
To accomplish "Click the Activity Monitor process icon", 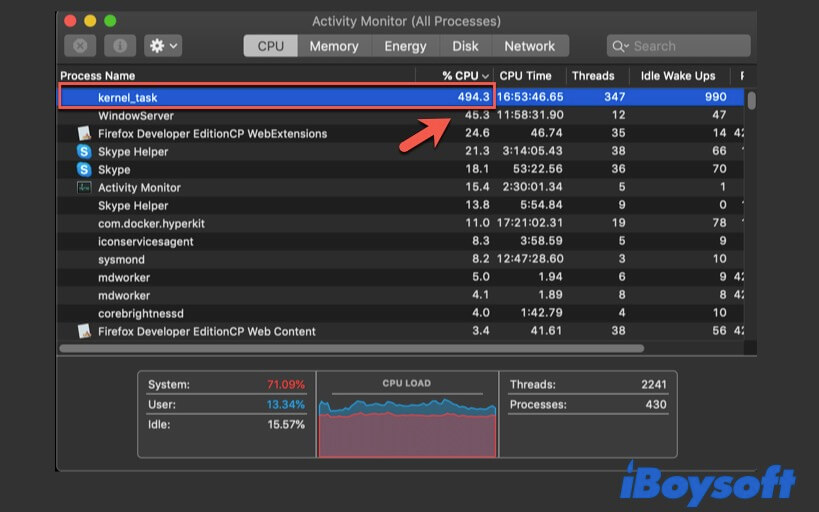I will click(x=85, y=188).
